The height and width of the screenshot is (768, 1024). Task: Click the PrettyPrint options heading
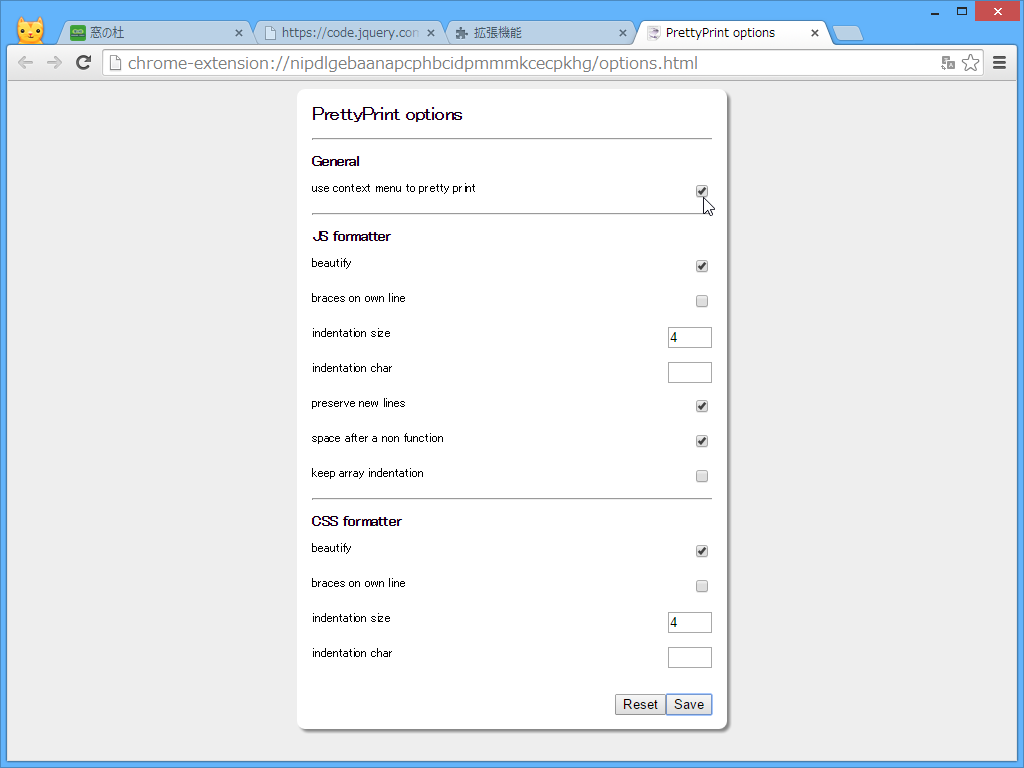point(387,114)
